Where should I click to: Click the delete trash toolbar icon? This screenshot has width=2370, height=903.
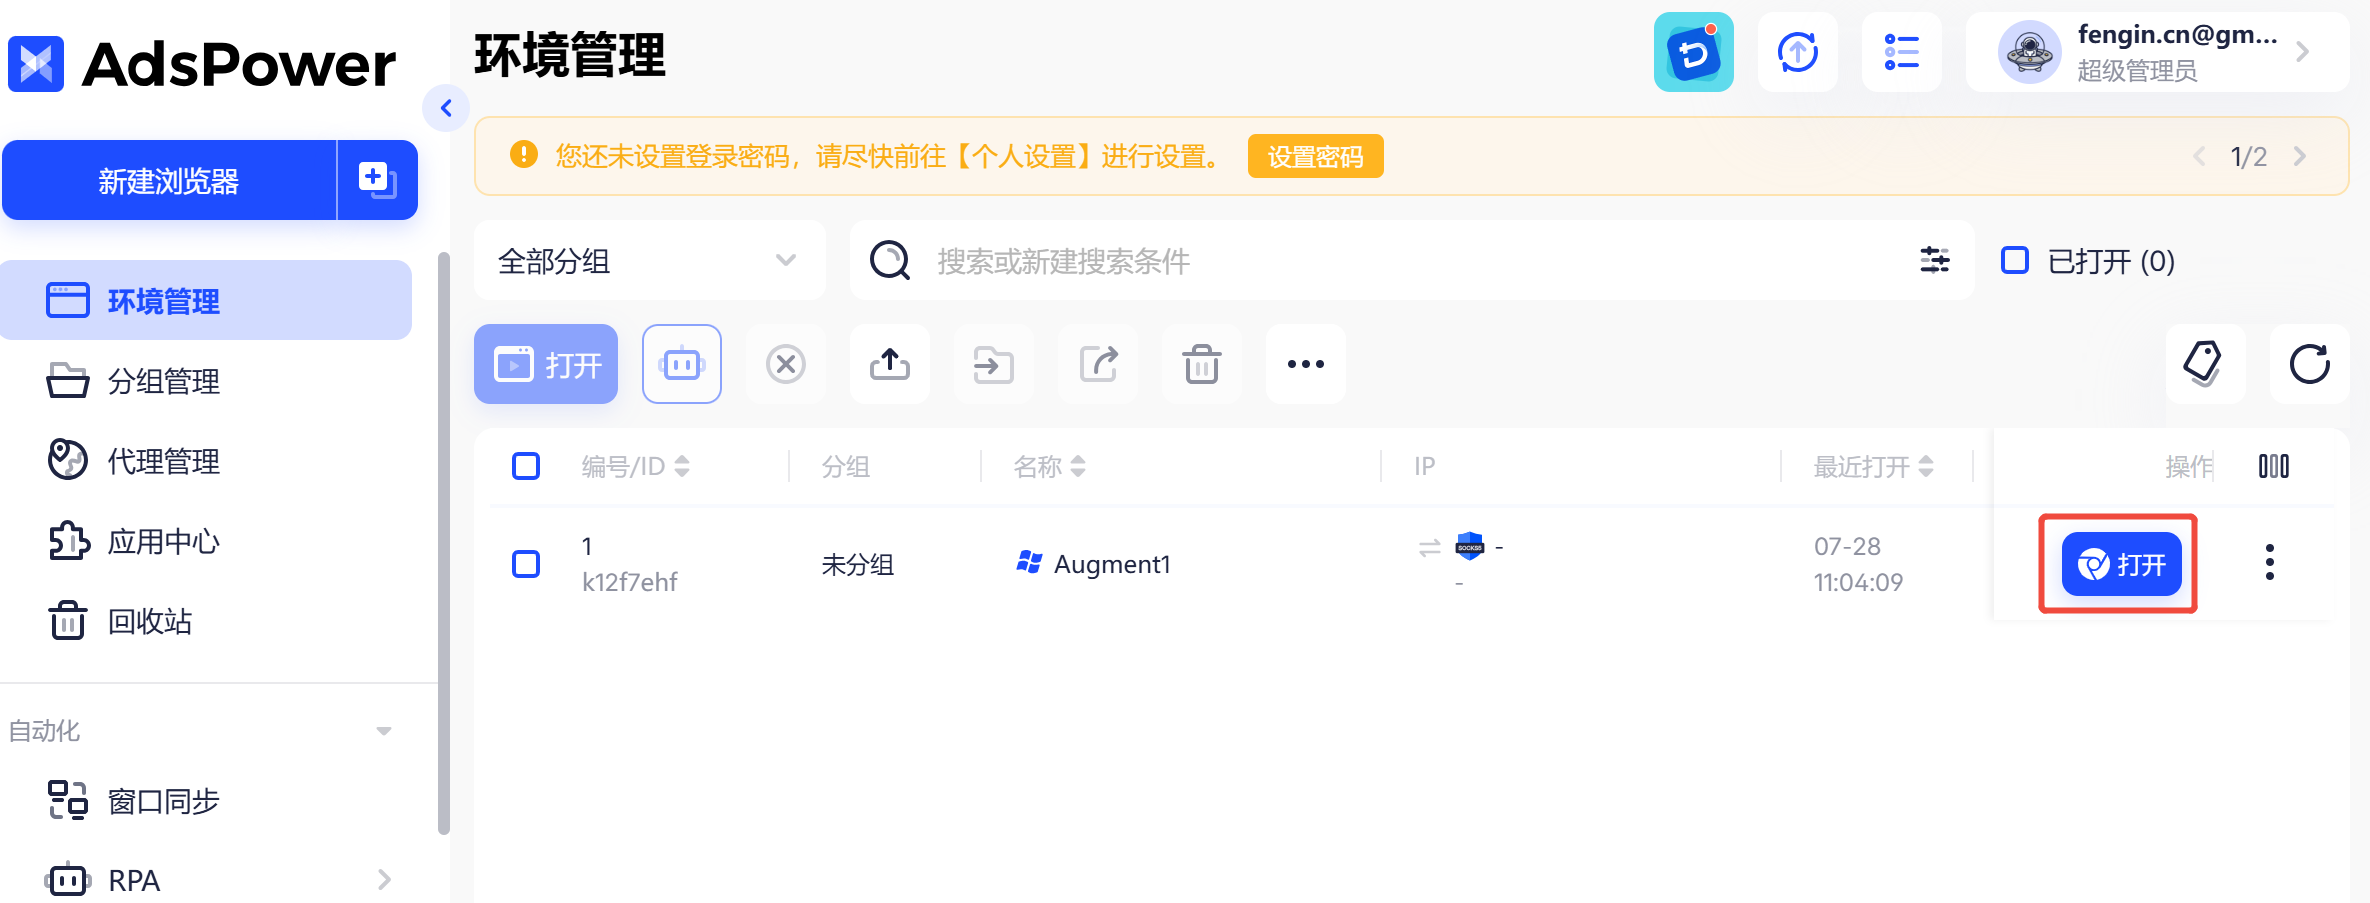point(1202,364)
